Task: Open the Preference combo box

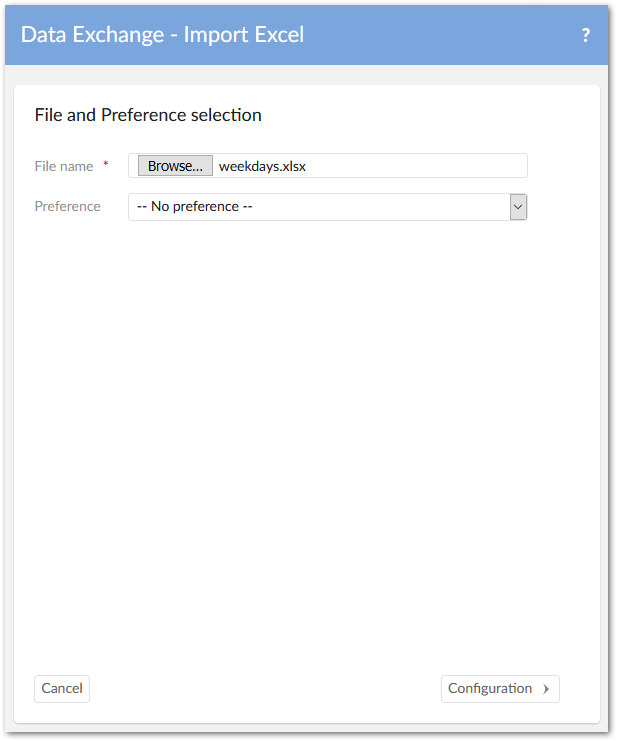Action: click(320, 207)
